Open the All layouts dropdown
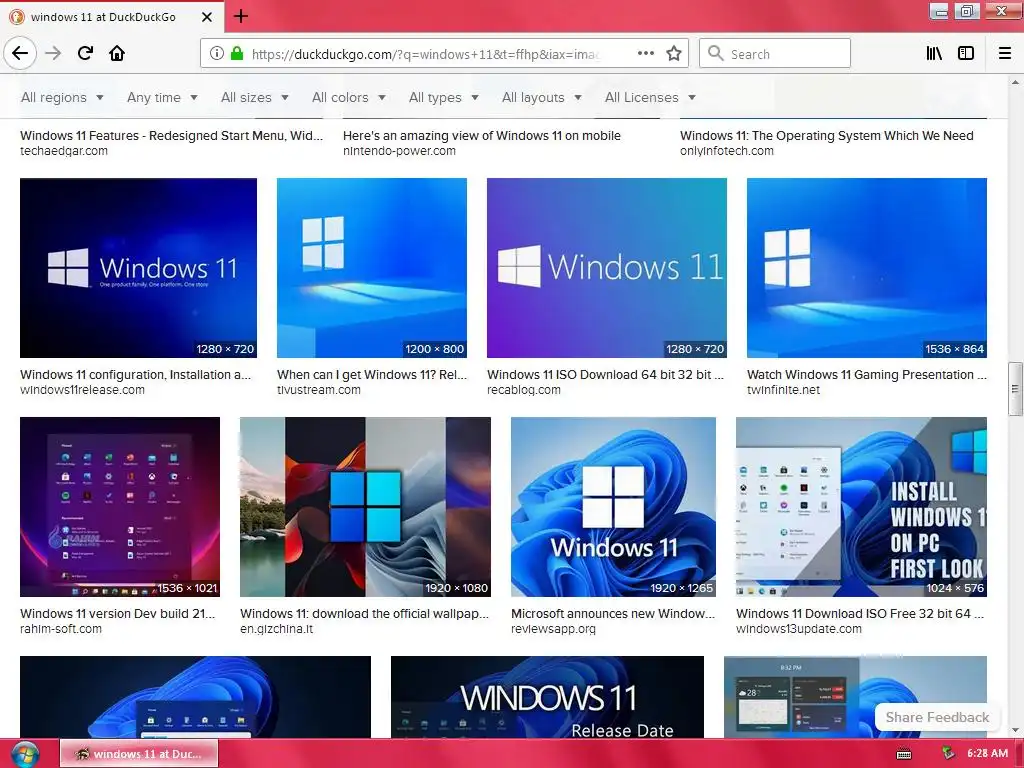Viewport: 1024px width, 768px height. point(541,97)
